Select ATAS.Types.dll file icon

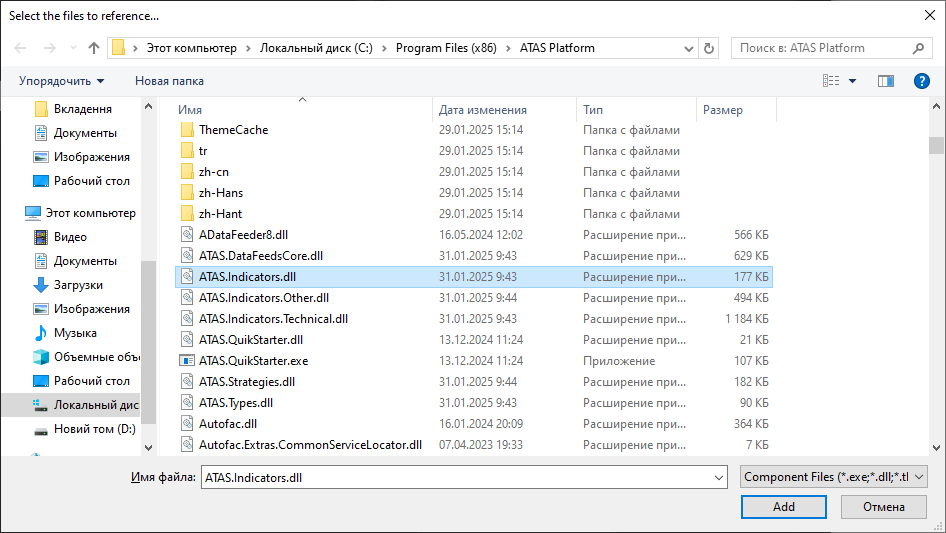tap(187, 403)
